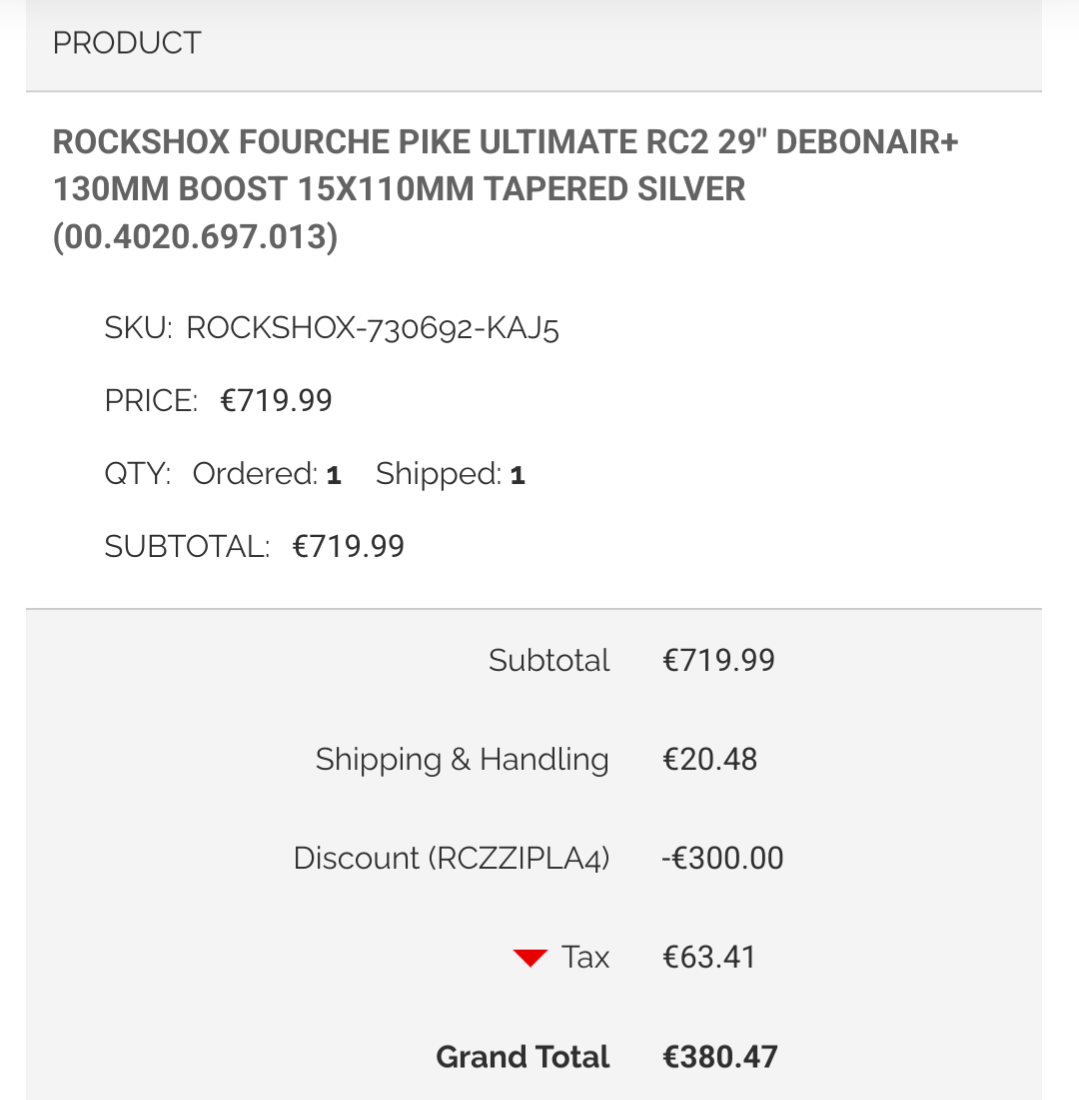The width and height of the screenshot is (1079, 1100).
Task: Click the -€300.00 discount amount
Action: click(723, 858)
